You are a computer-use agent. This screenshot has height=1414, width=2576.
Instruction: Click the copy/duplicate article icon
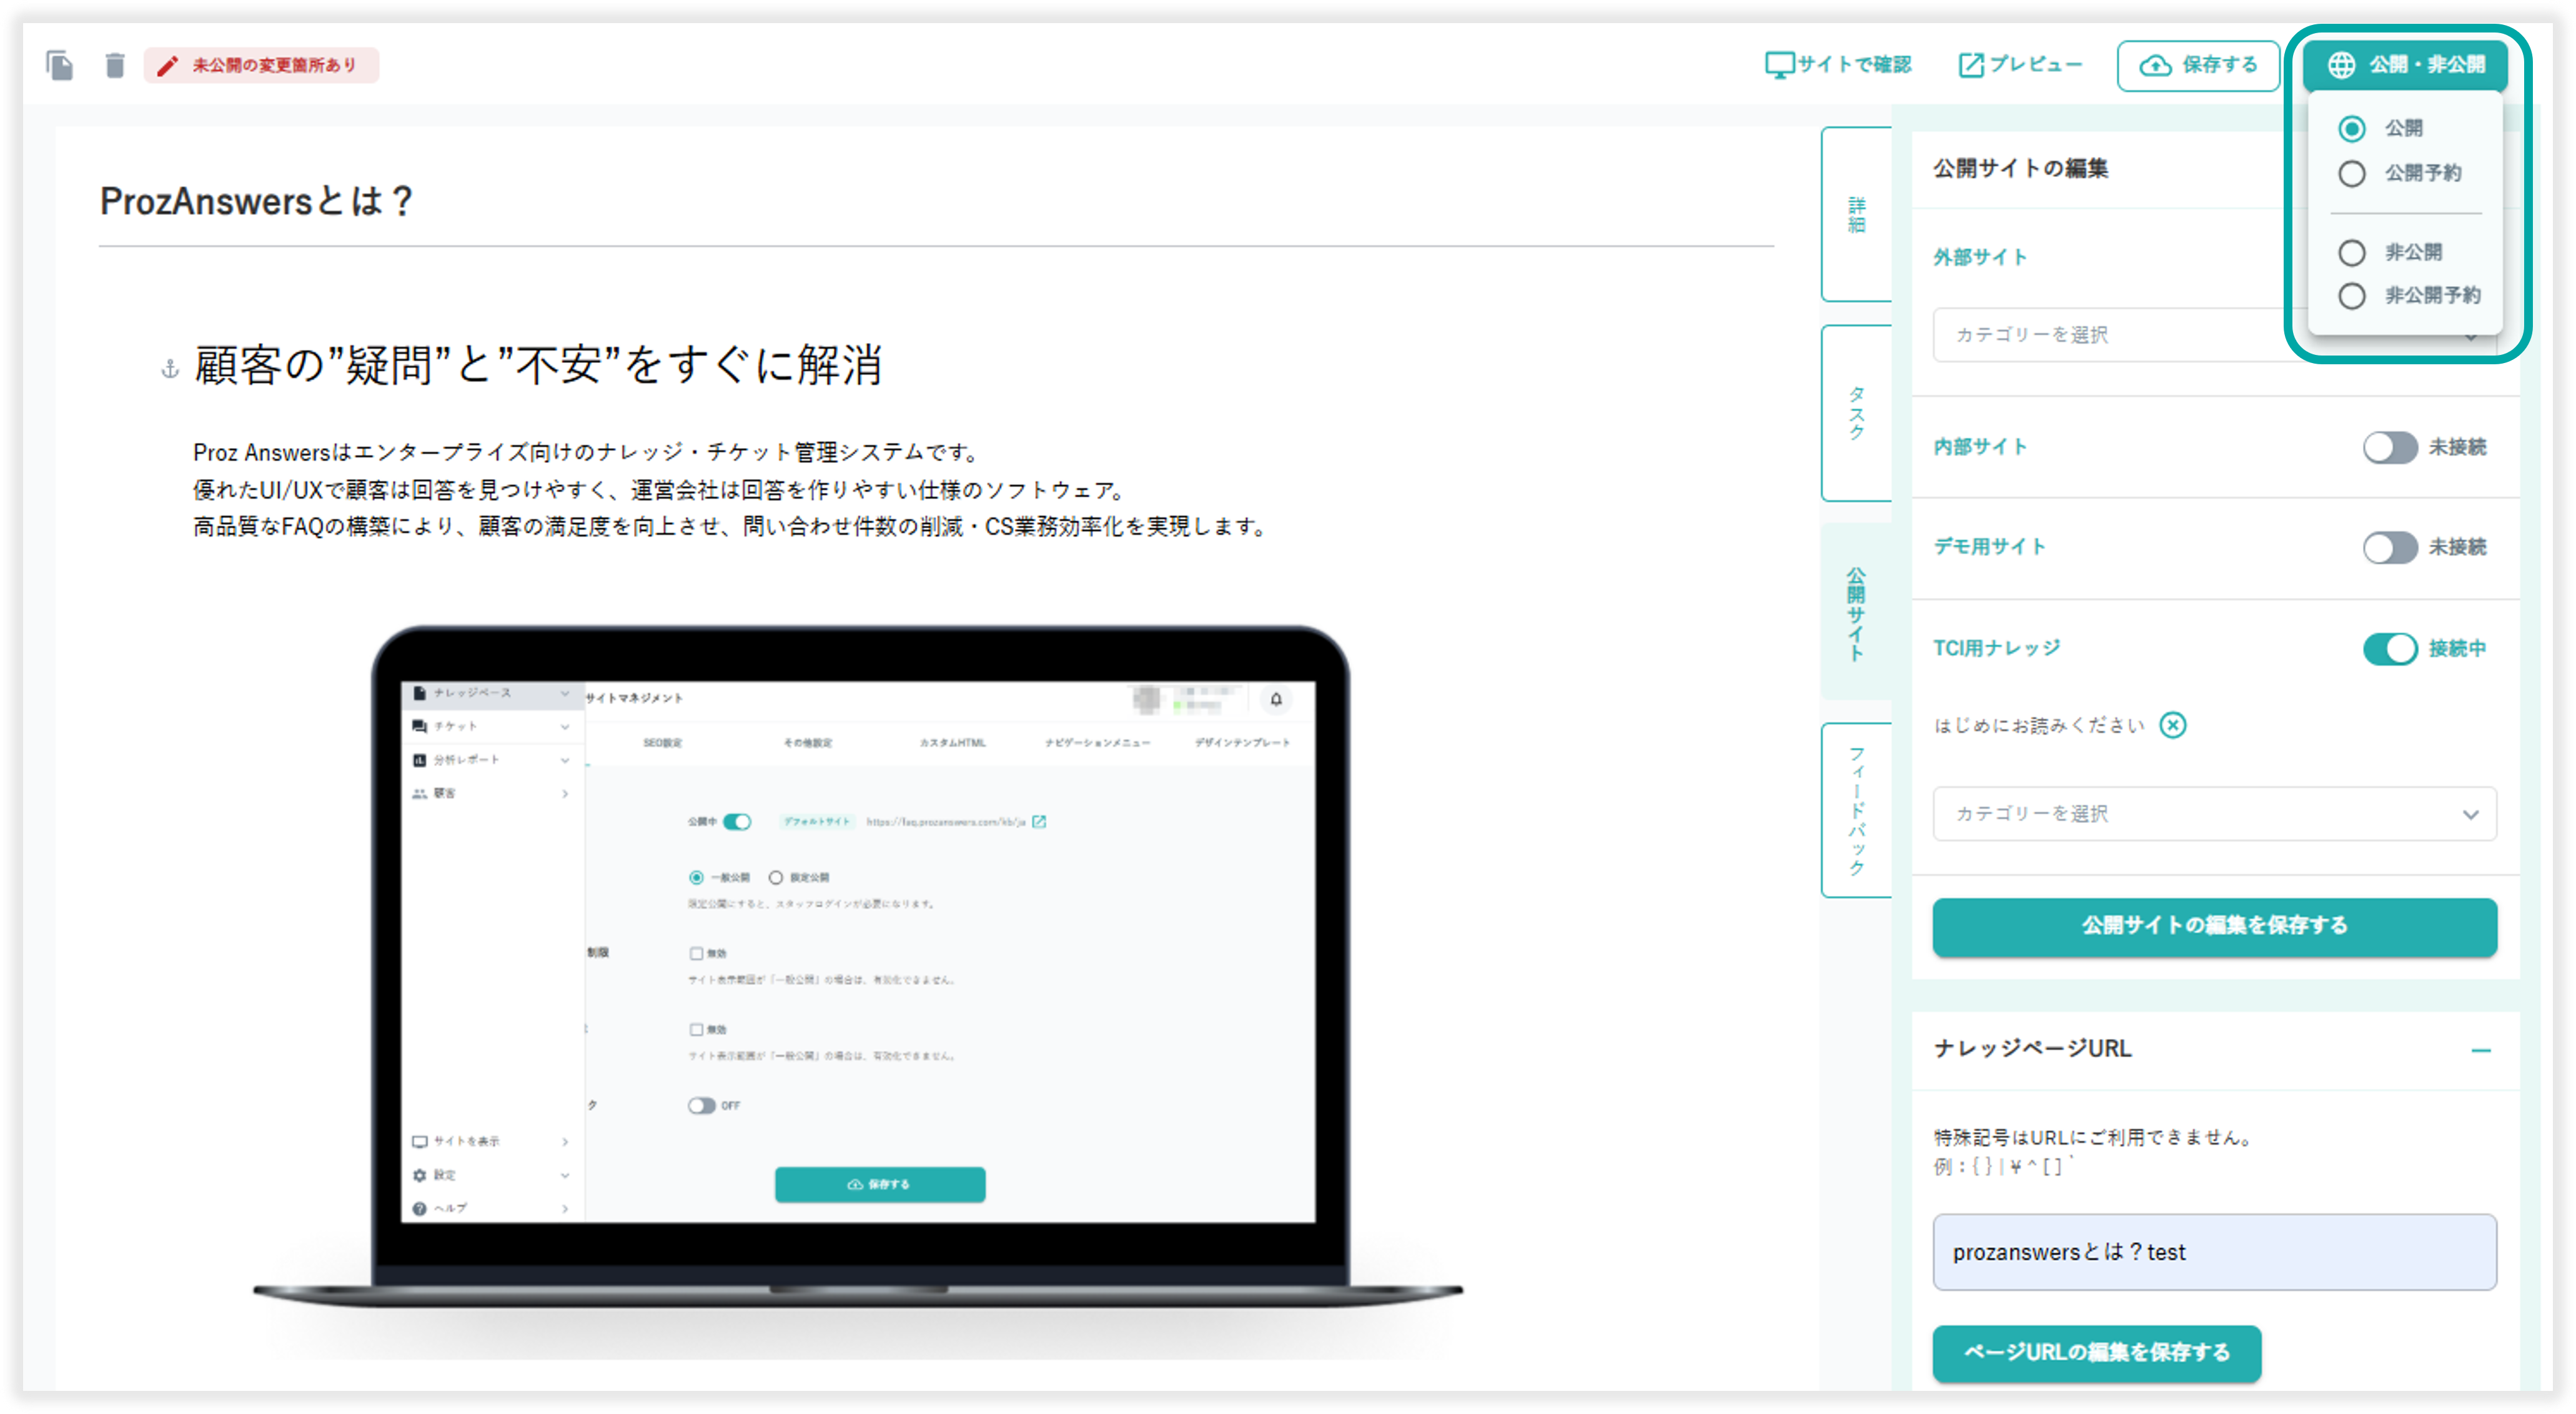click(x=60, y=65)
